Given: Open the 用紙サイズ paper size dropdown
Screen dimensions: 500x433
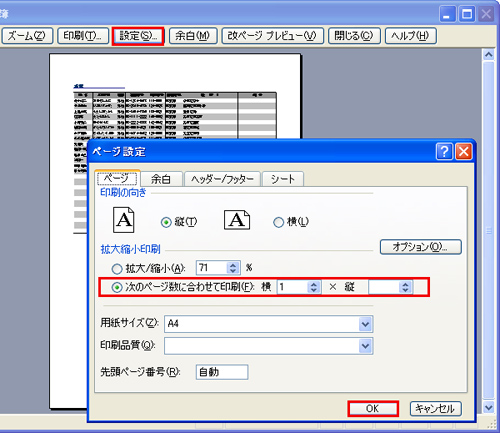Looking at the screenshot, I should tap(365, 324).
